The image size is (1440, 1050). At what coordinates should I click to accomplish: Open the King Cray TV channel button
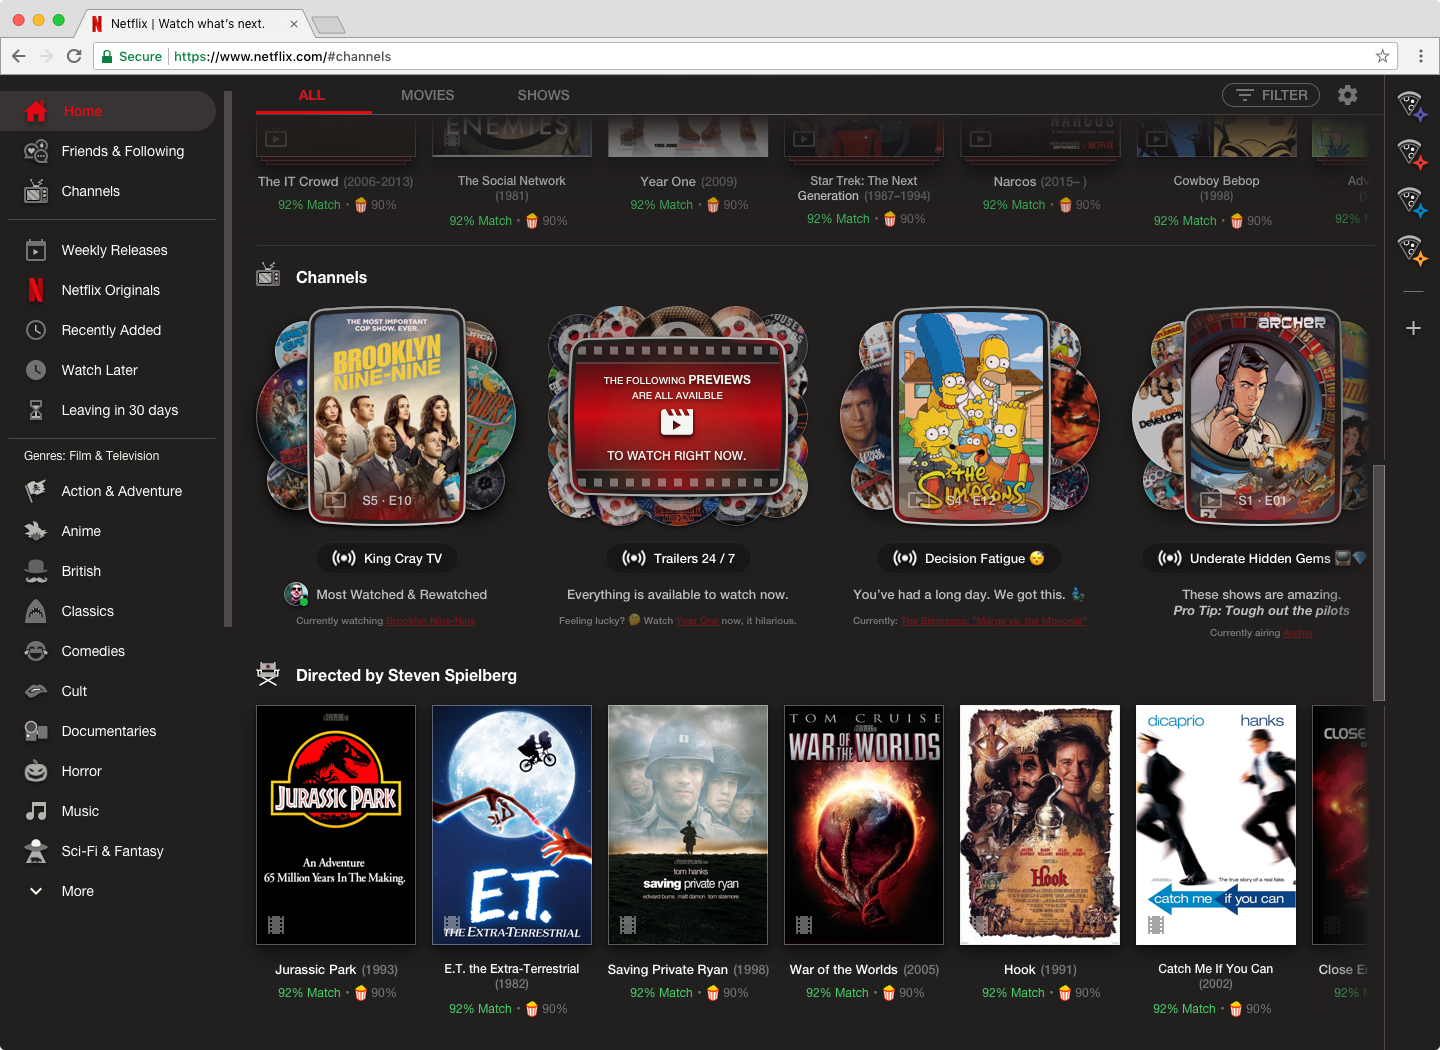387,558
